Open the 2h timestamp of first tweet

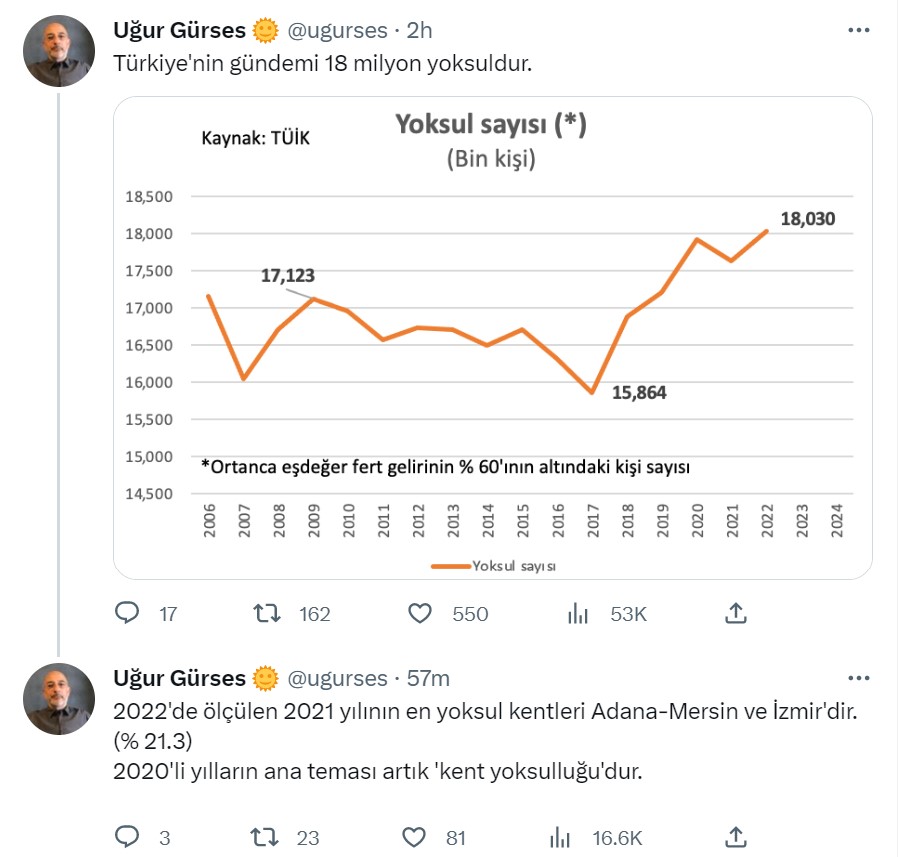[420, 31]
